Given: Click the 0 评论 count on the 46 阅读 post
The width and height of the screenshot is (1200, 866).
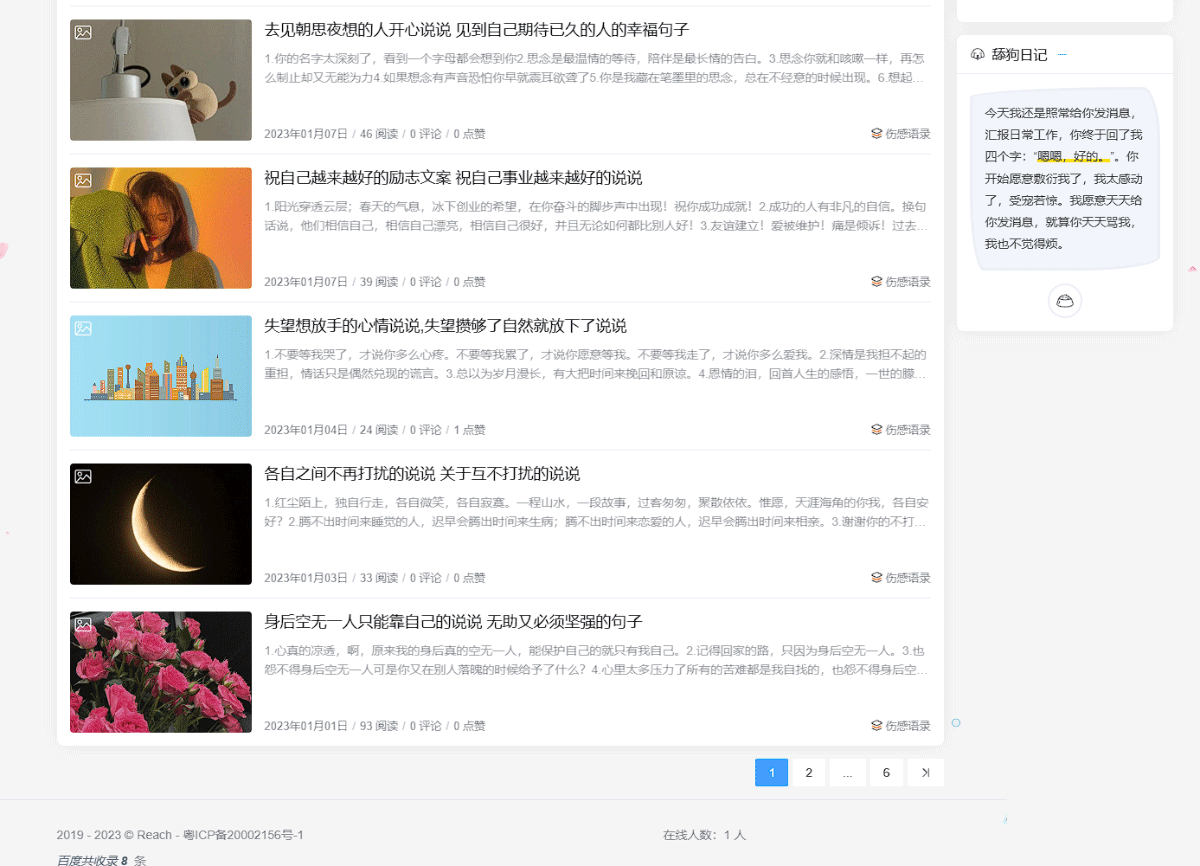Looking at the screenshot, I should click(426, 134).
